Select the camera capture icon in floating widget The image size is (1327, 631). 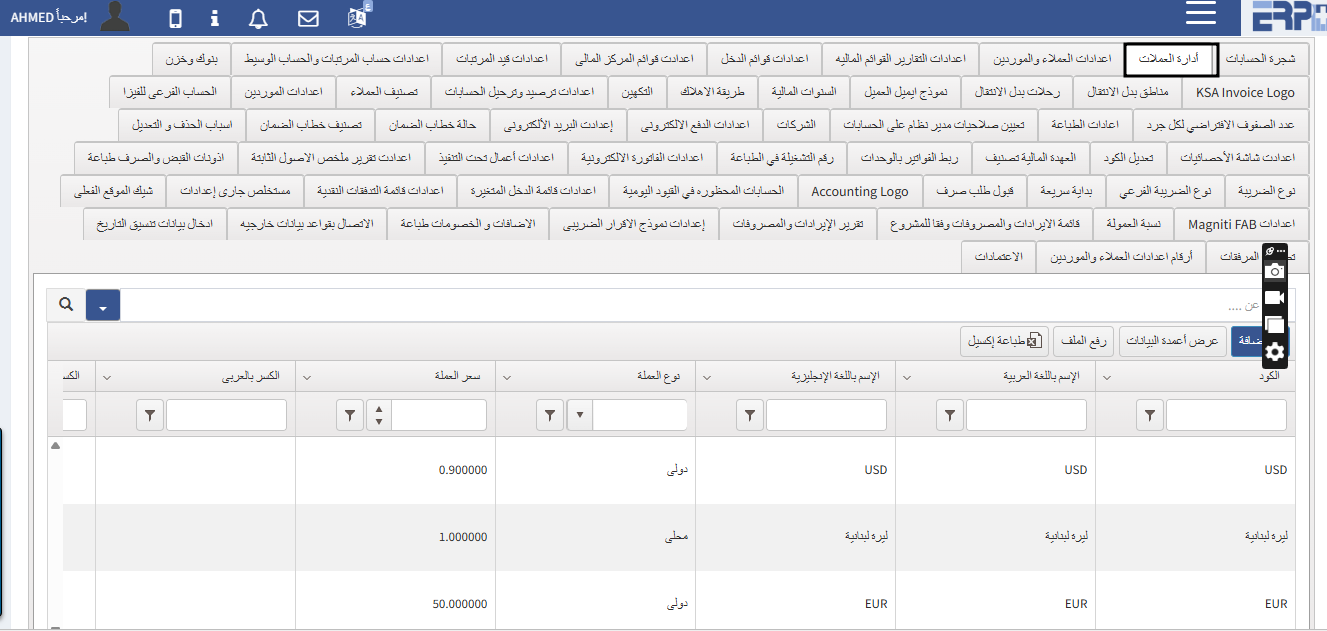point(1276,272)
